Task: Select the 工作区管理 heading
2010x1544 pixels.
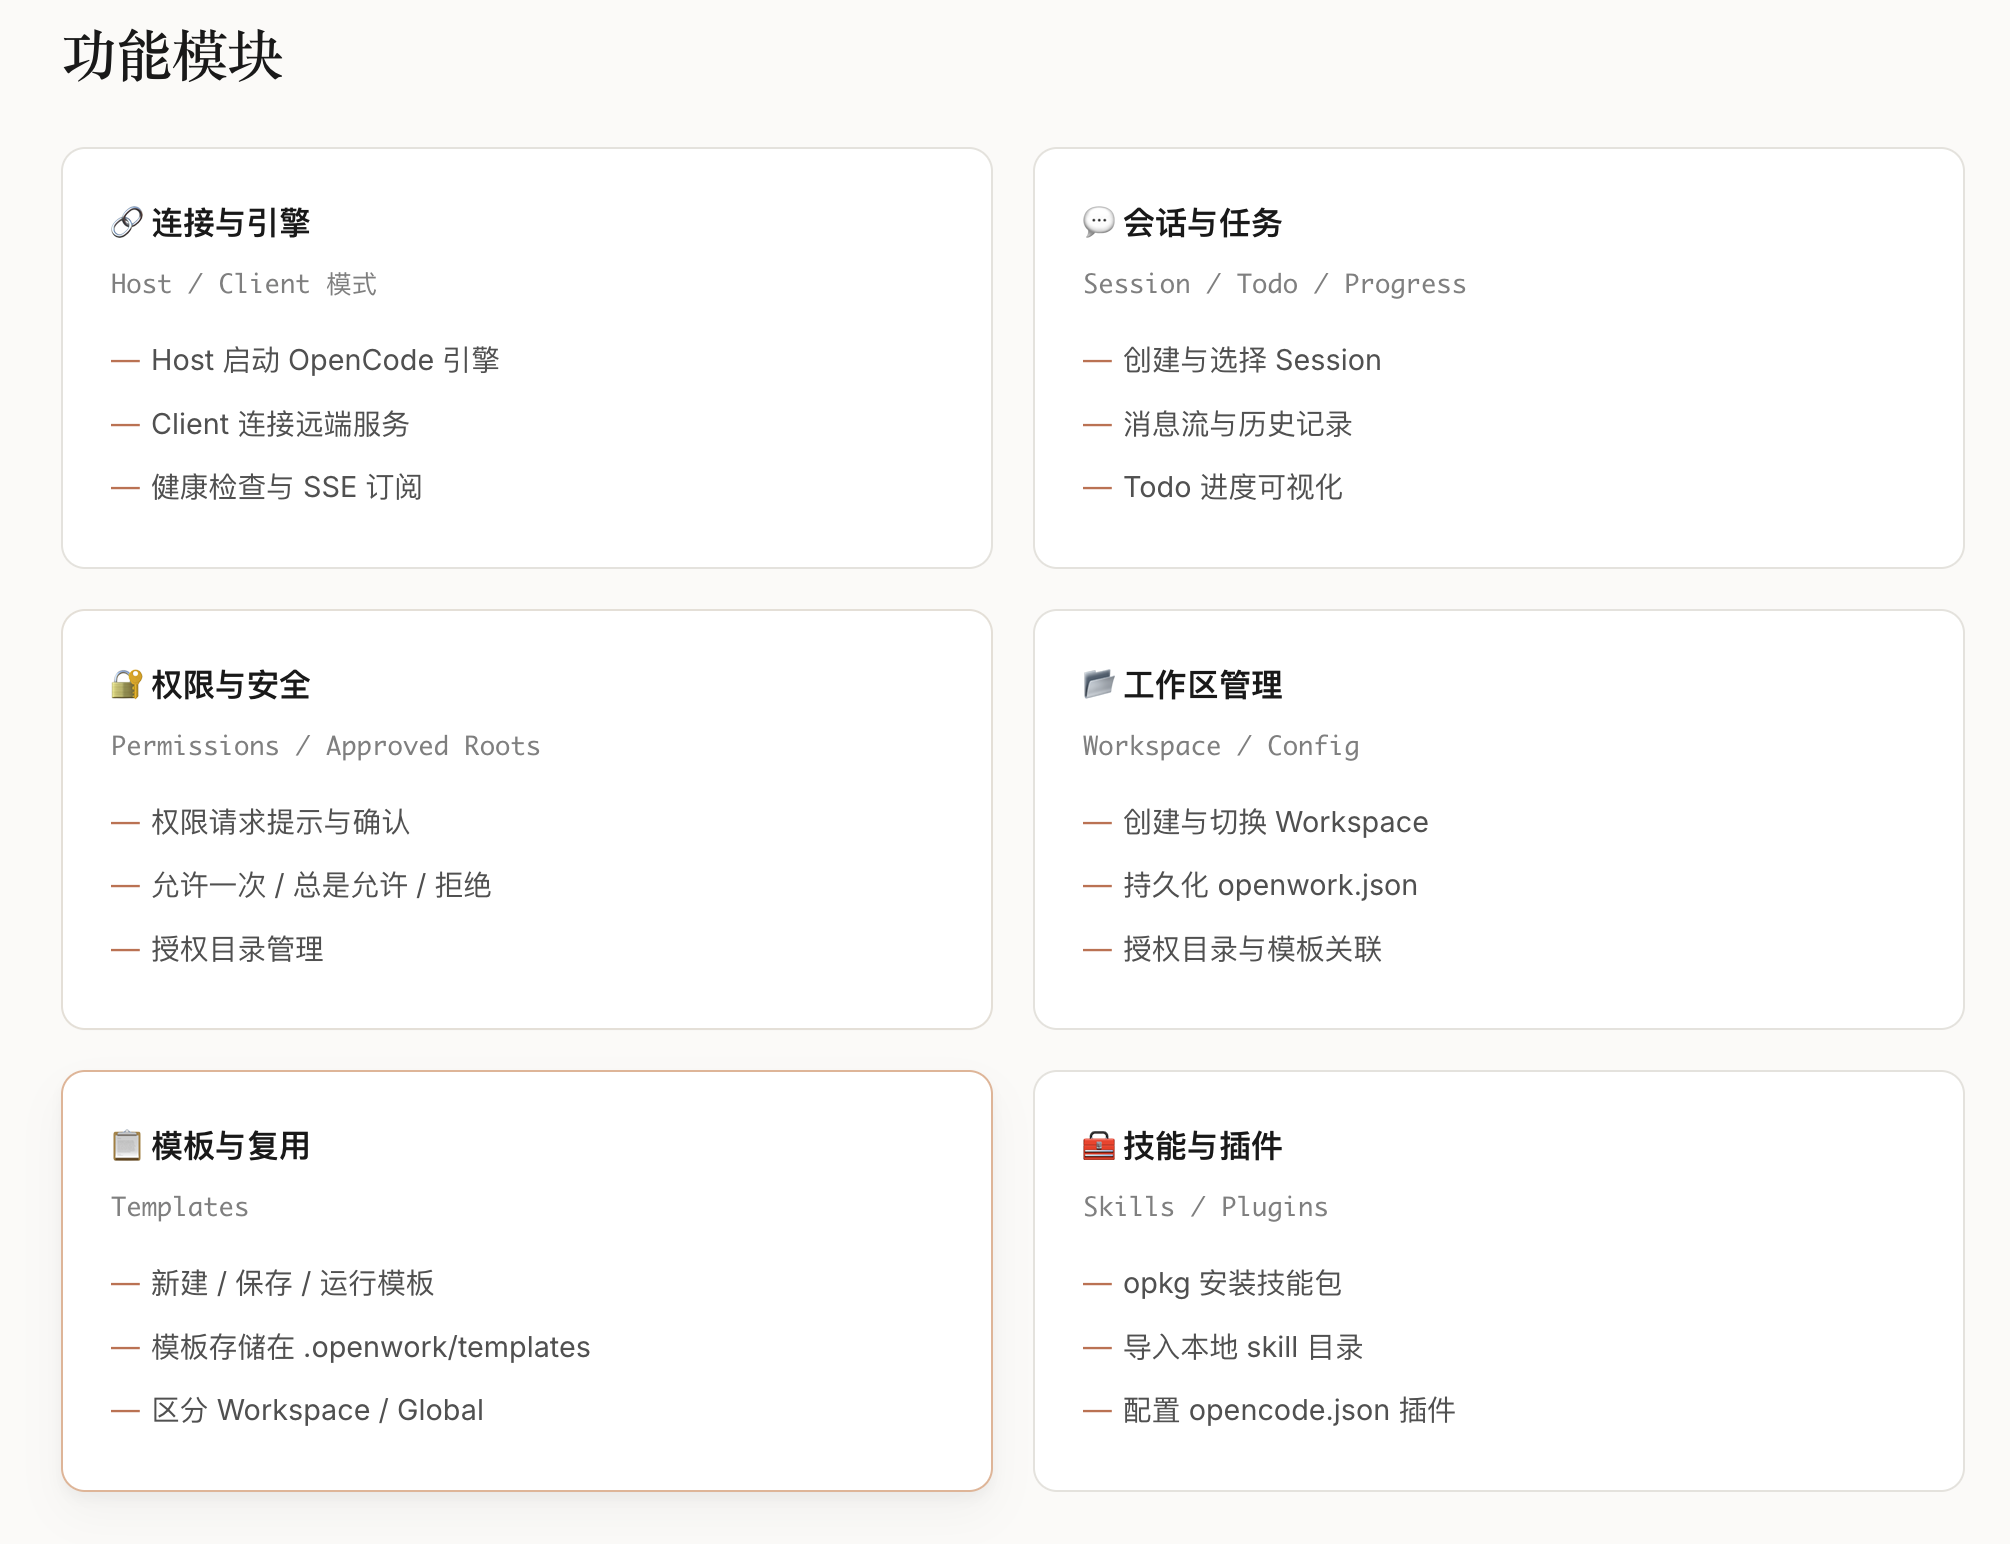Action: click(1203, 684)
